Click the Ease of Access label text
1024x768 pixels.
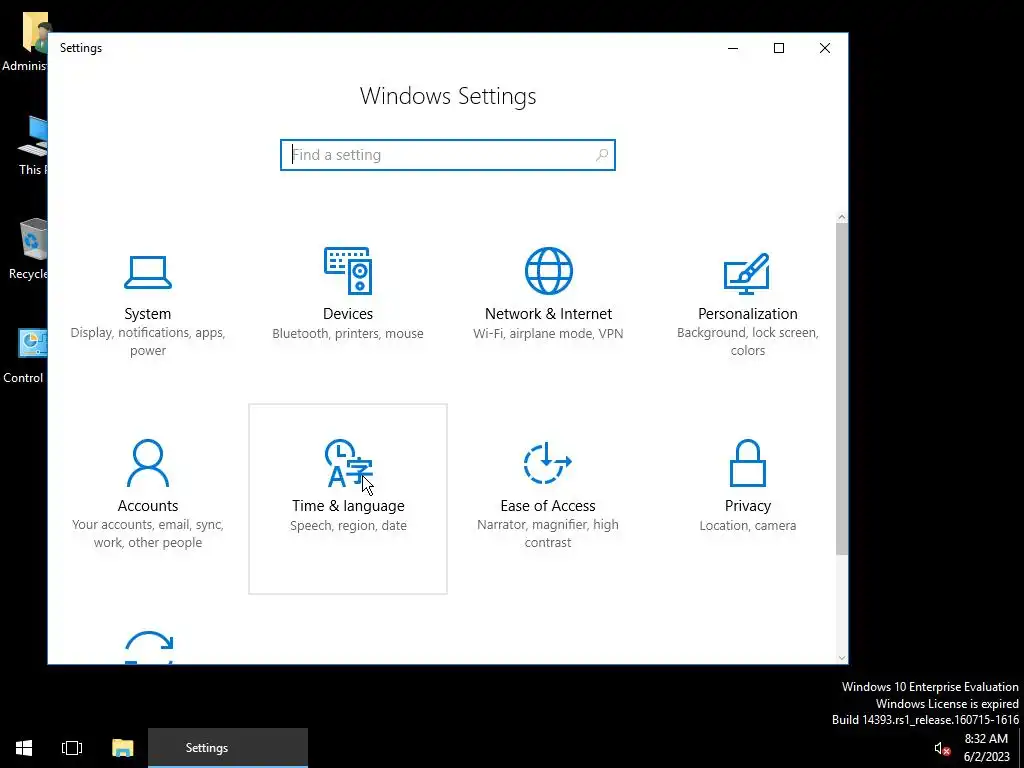click(x=548, y=505)
